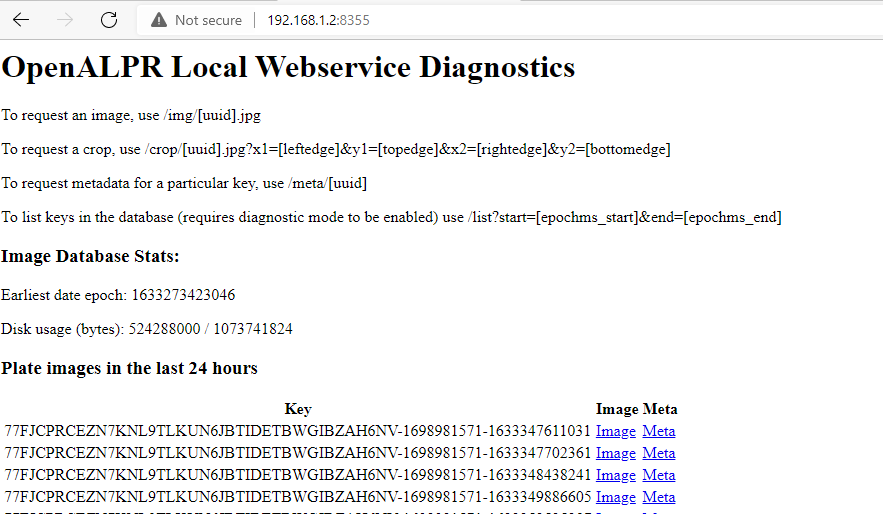
Task: Open Image link for key ending 1633348438241
Action: pos(616,475)
